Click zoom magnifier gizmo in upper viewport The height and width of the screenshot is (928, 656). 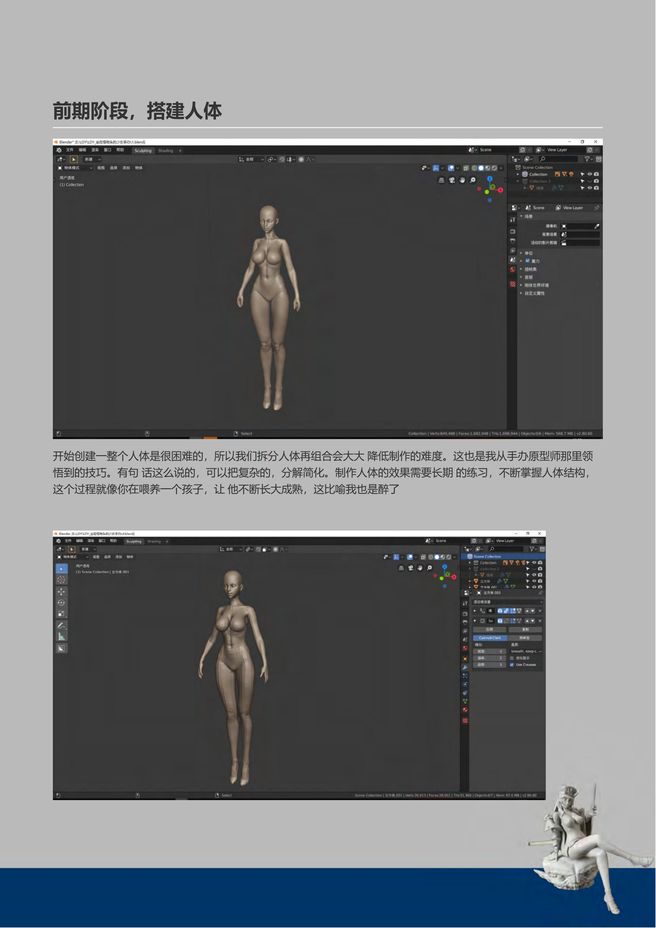pos(472,180)
